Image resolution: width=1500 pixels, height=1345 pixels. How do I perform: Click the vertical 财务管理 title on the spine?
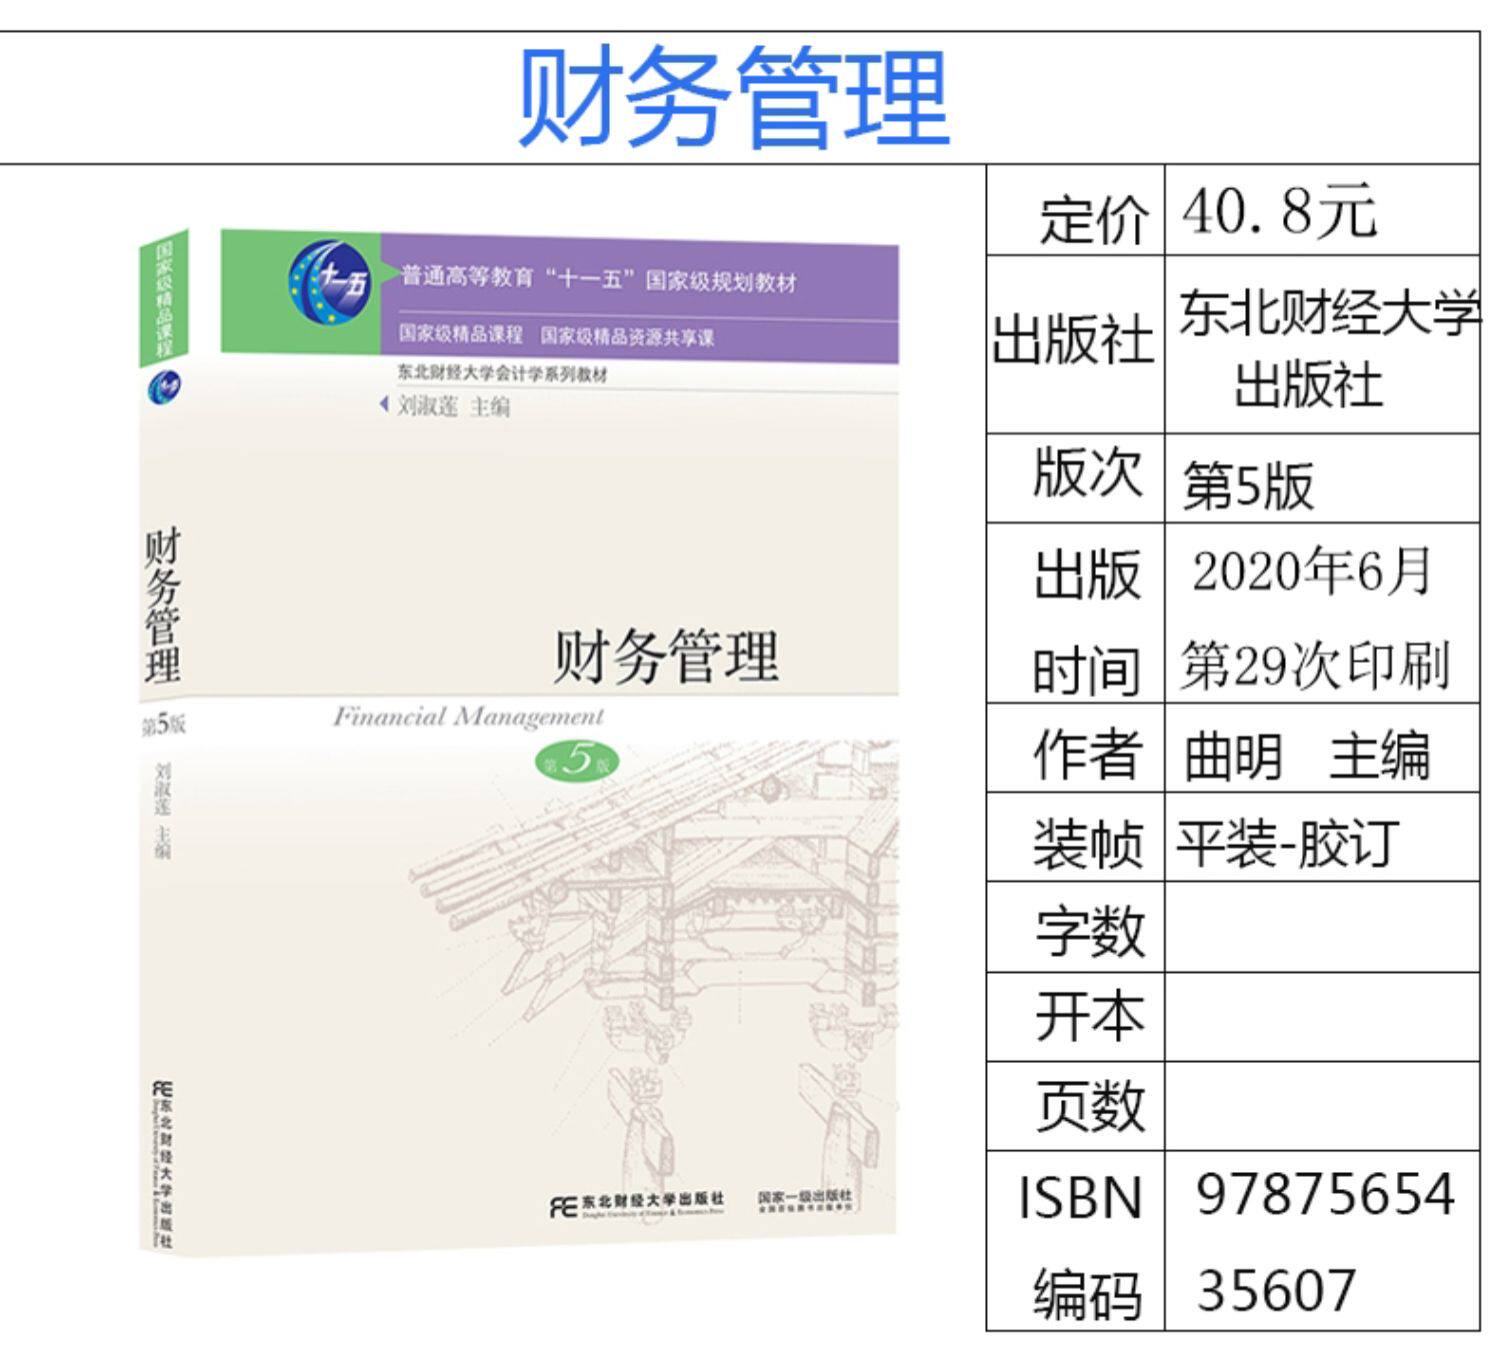click(161, 606)
